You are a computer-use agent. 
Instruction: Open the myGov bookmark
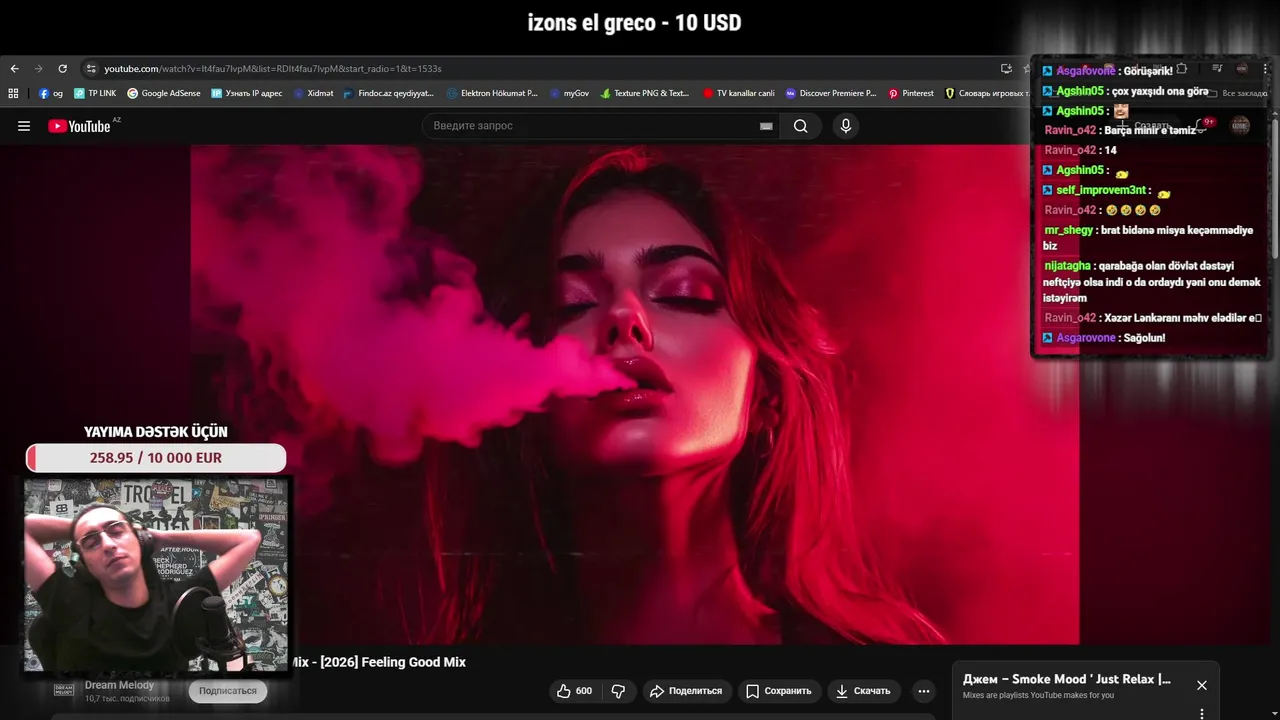pos(569,93)
